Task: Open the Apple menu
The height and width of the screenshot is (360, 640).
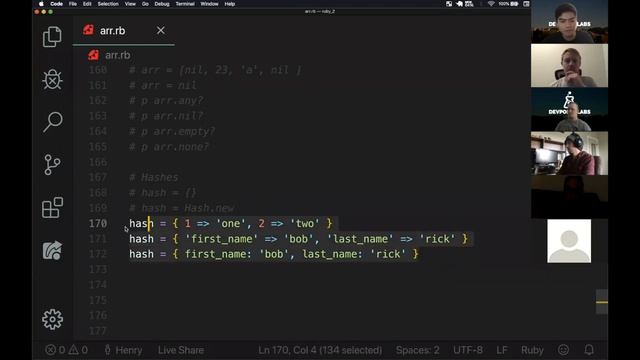Action: (41, 4)
